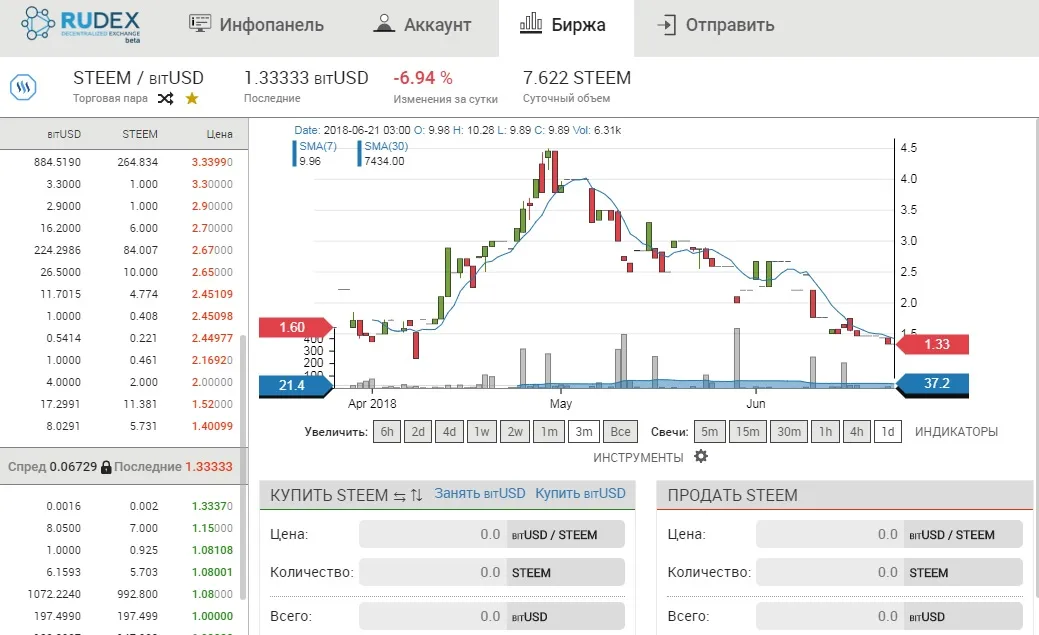Click the swap arrows next to КУПИТЬ STEEM
1039x635 pixels.
(x=399, y=495)
